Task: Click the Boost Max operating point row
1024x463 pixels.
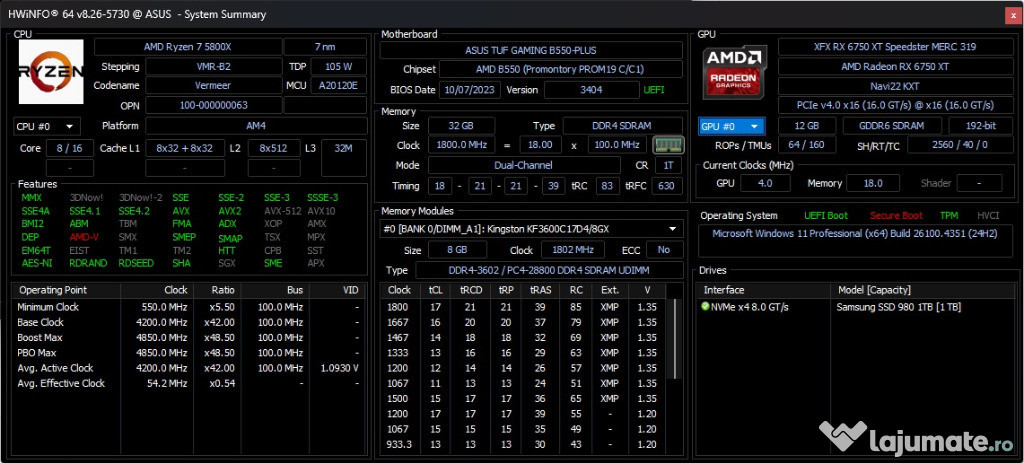Action: (188, 338)
